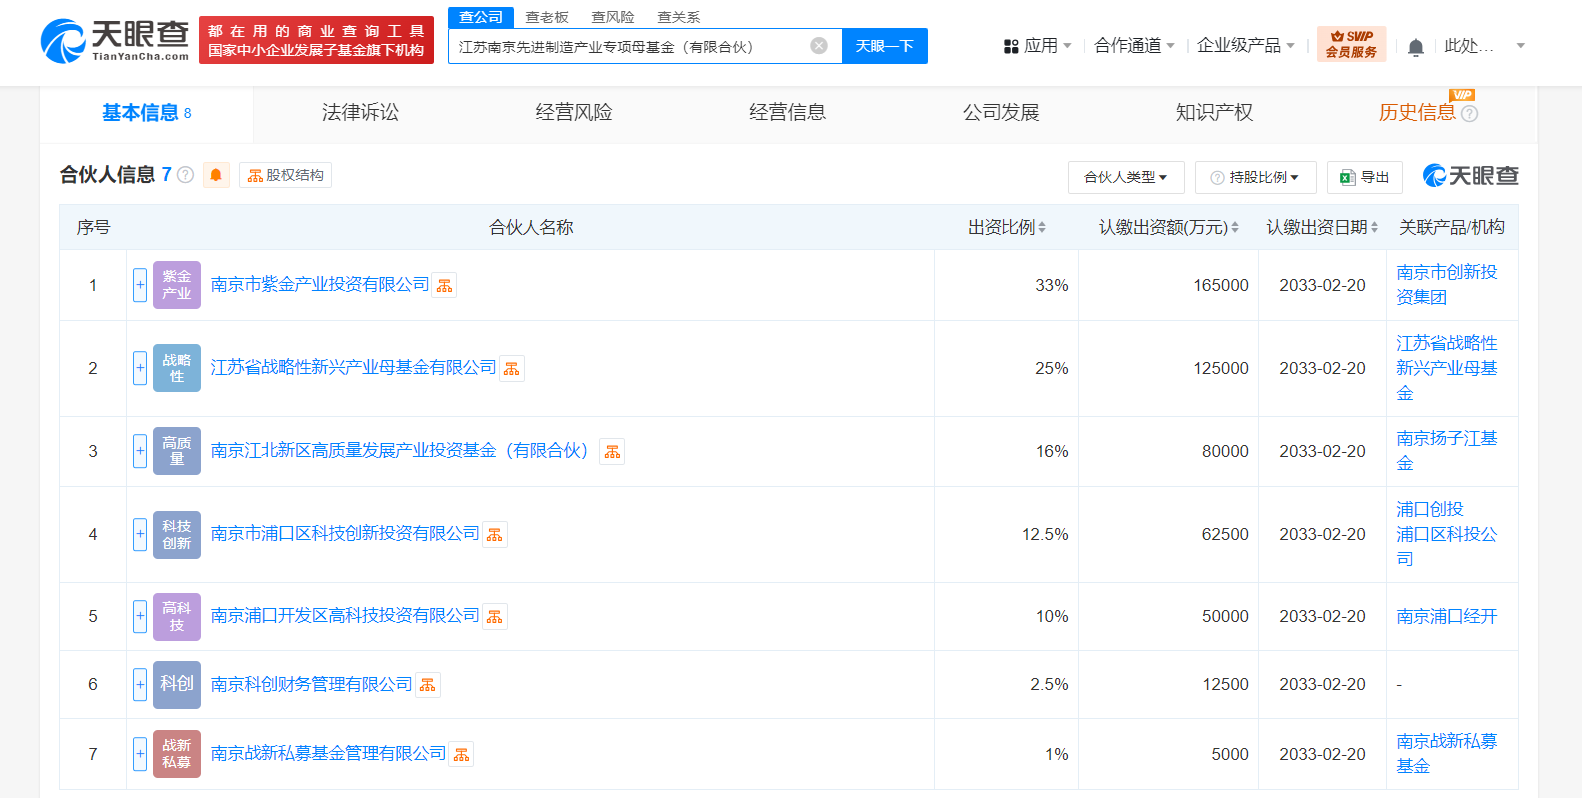Open link 南京市紫金产业投资有限公司
This screenshot has height=798, width=1582.
[320, 285]
